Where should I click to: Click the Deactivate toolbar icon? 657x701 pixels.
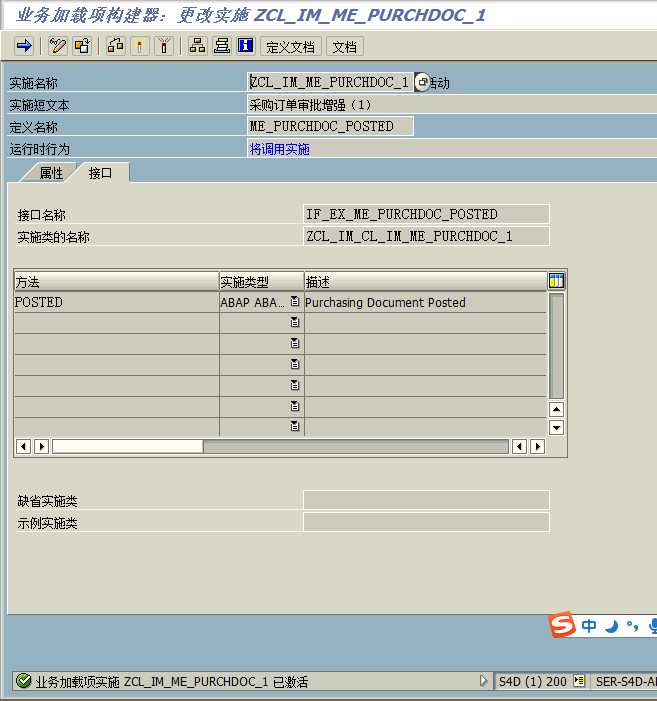point(164,46)
